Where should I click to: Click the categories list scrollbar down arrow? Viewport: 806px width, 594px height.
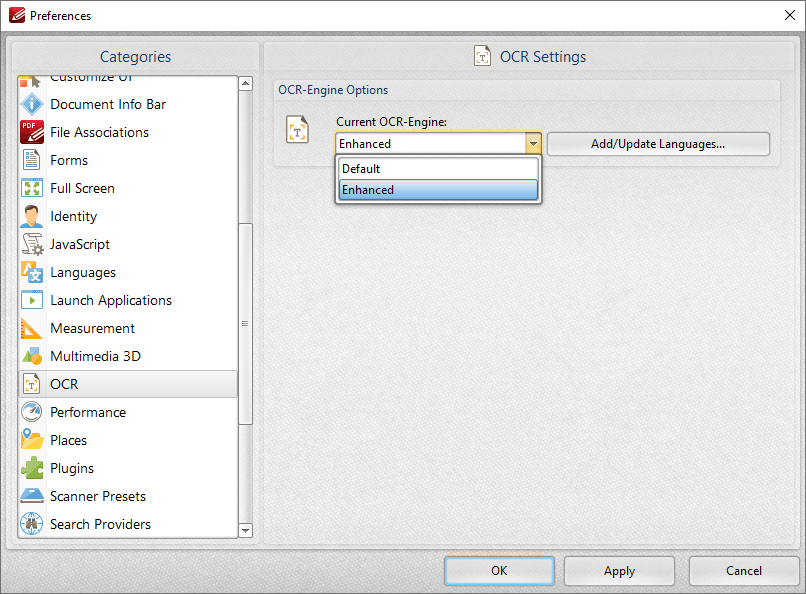pos(245,530)
